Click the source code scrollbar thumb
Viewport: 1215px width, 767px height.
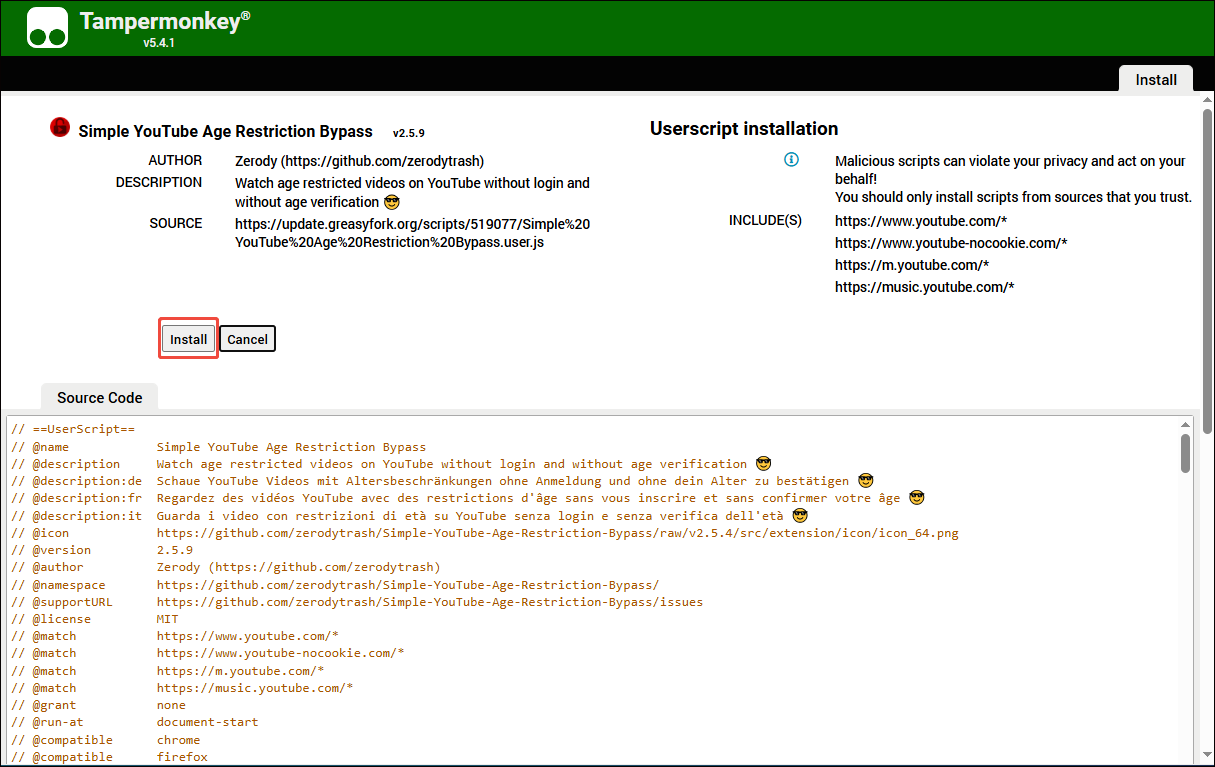coord(1185,452)
